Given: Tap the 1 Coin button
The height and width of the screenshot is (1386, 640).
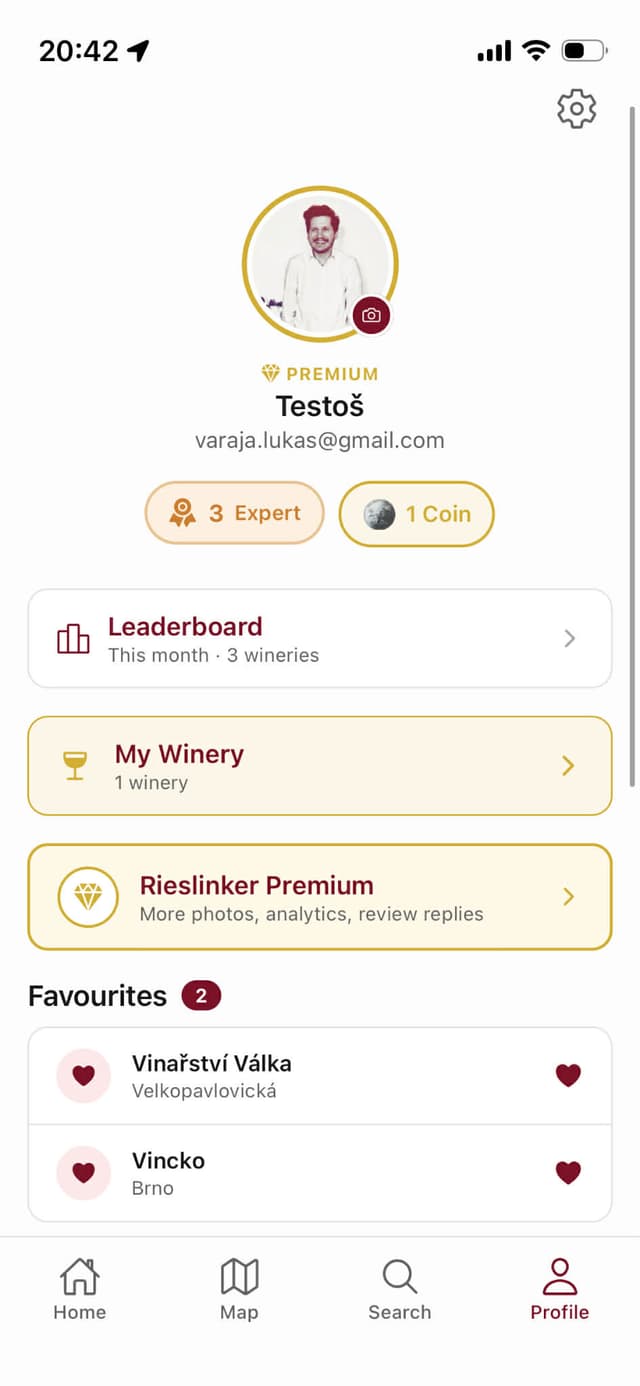Looking at the screenshot, I should pos(418,514).
